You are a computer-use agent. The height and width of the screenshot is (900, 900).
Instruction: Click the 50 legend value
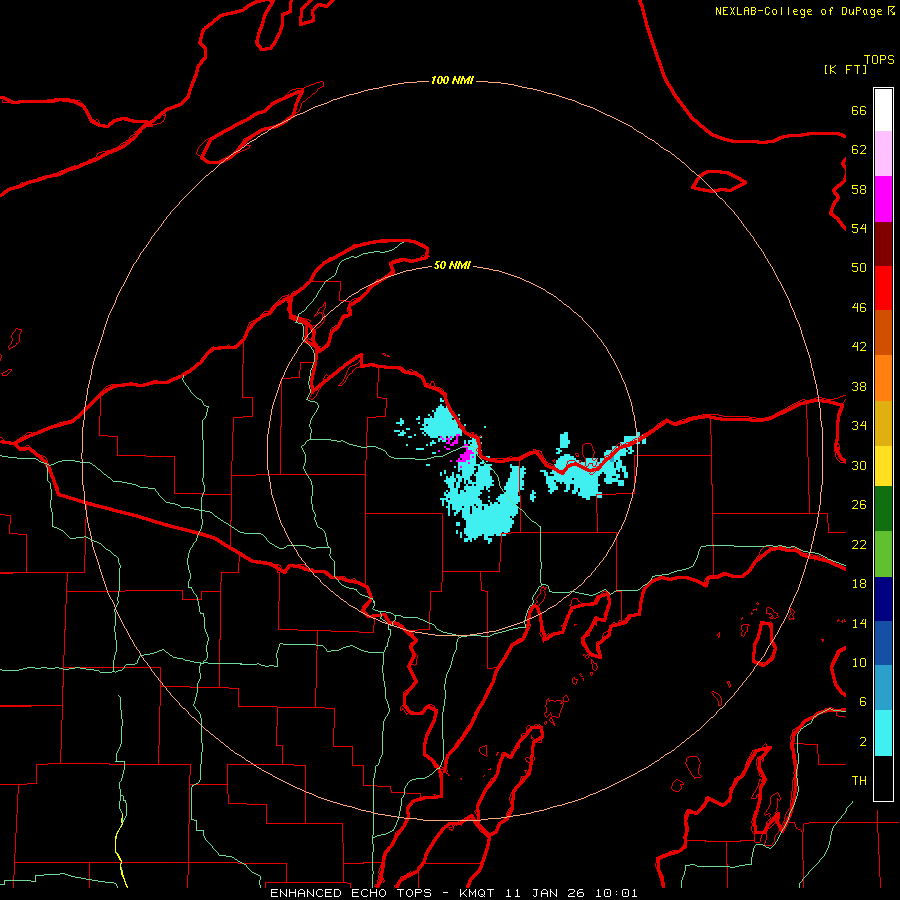[859, 268]
